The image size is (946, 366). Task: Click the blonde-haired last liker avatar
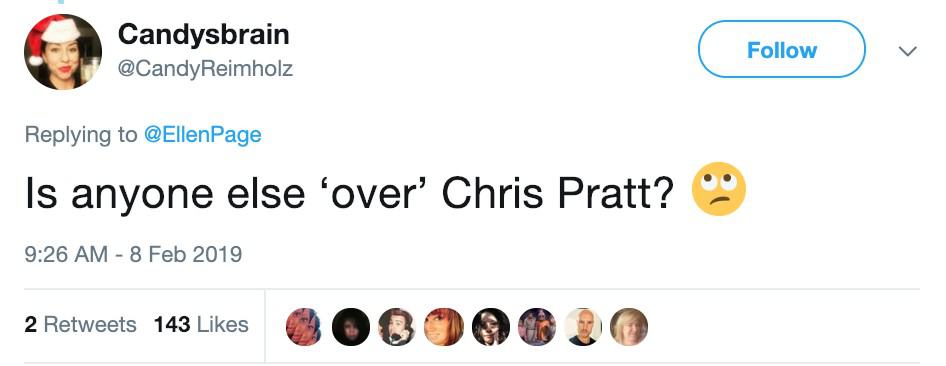click(629, 327)
